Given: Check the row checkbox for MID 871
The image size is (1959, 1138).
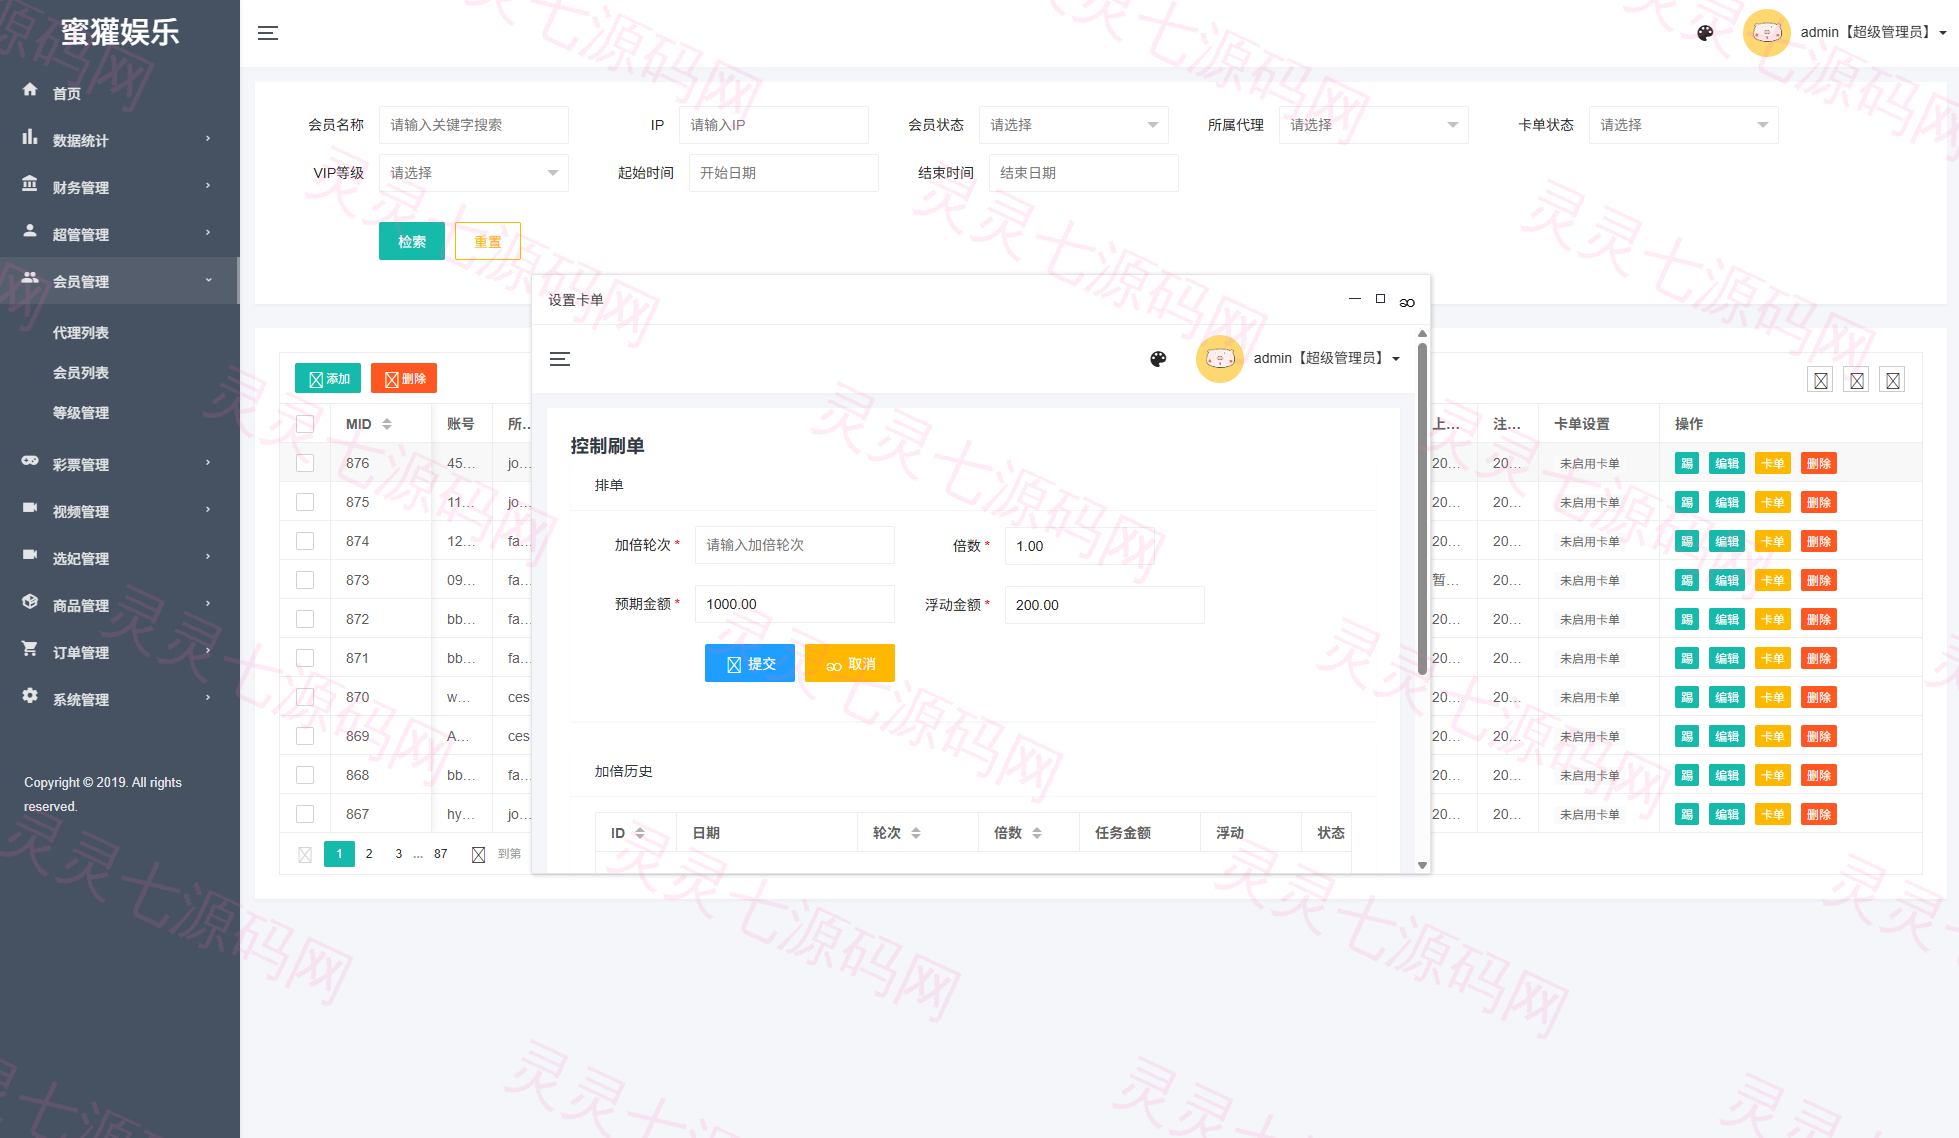Looking at the screenshot, I should tap(305, 658).
